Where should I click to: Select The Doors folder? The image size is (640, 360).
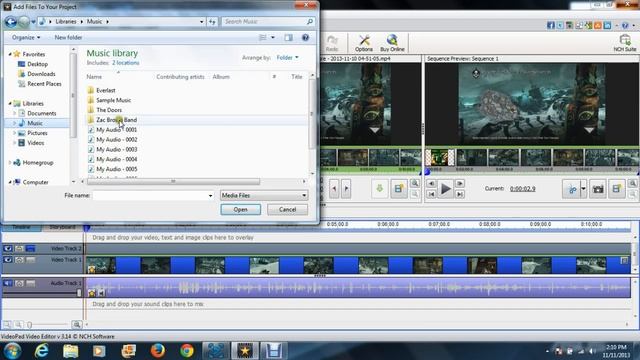[x=109, y=110]
